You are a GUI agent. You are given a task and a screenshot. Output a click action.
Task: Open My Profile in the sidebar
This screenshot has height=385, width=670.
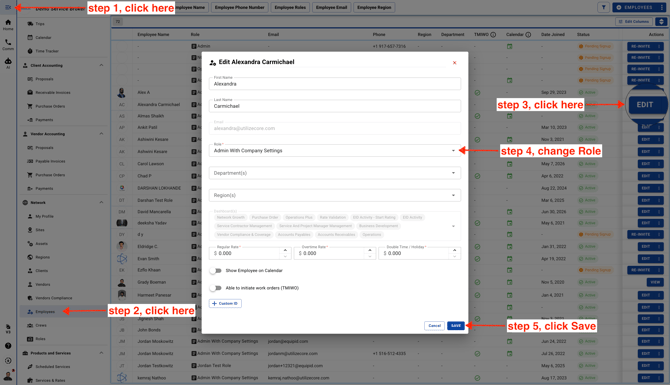[44, 217]
